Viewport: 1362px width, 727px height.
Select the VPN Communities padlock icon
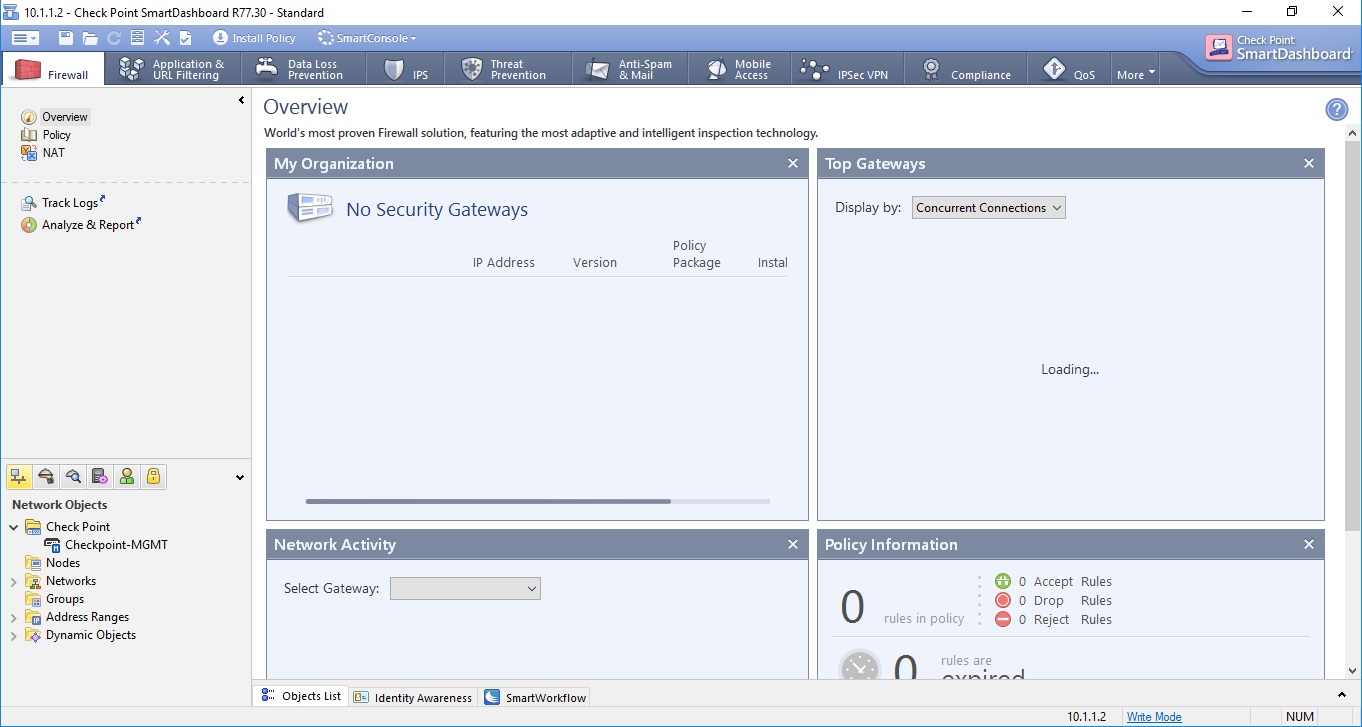coord(153,477)
